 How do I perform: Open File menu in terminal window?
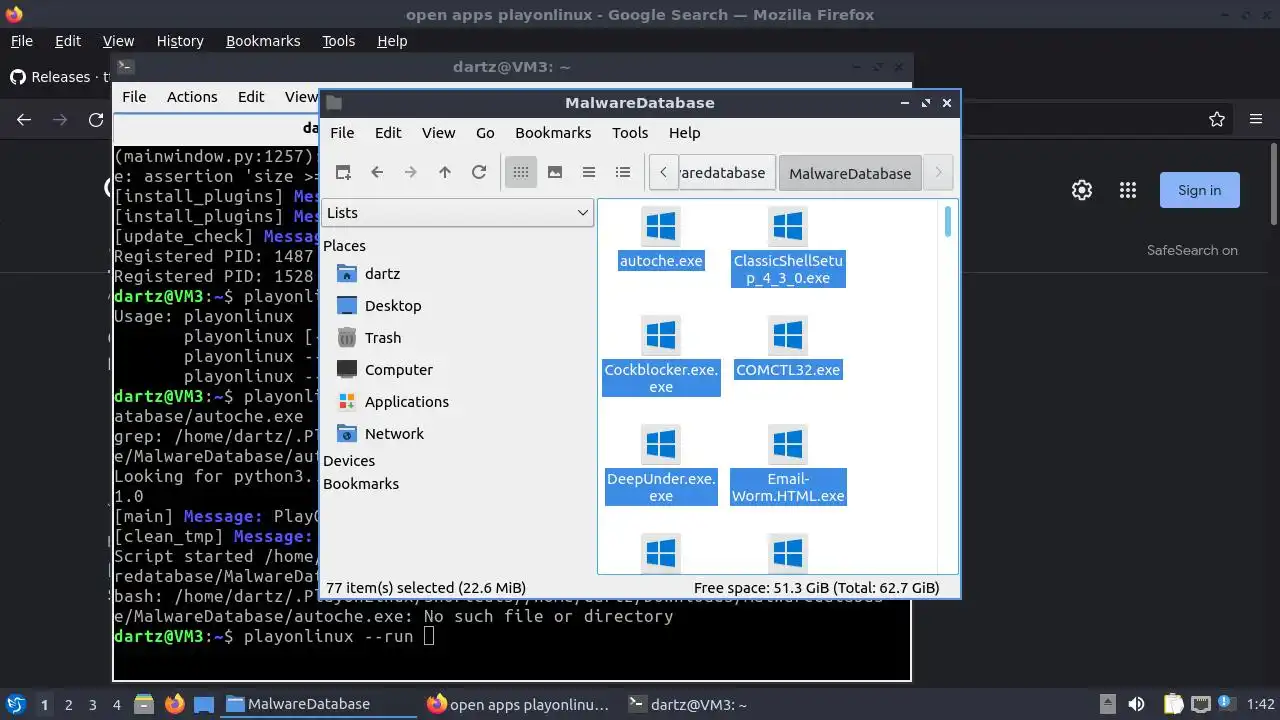(x=134, y=96)
